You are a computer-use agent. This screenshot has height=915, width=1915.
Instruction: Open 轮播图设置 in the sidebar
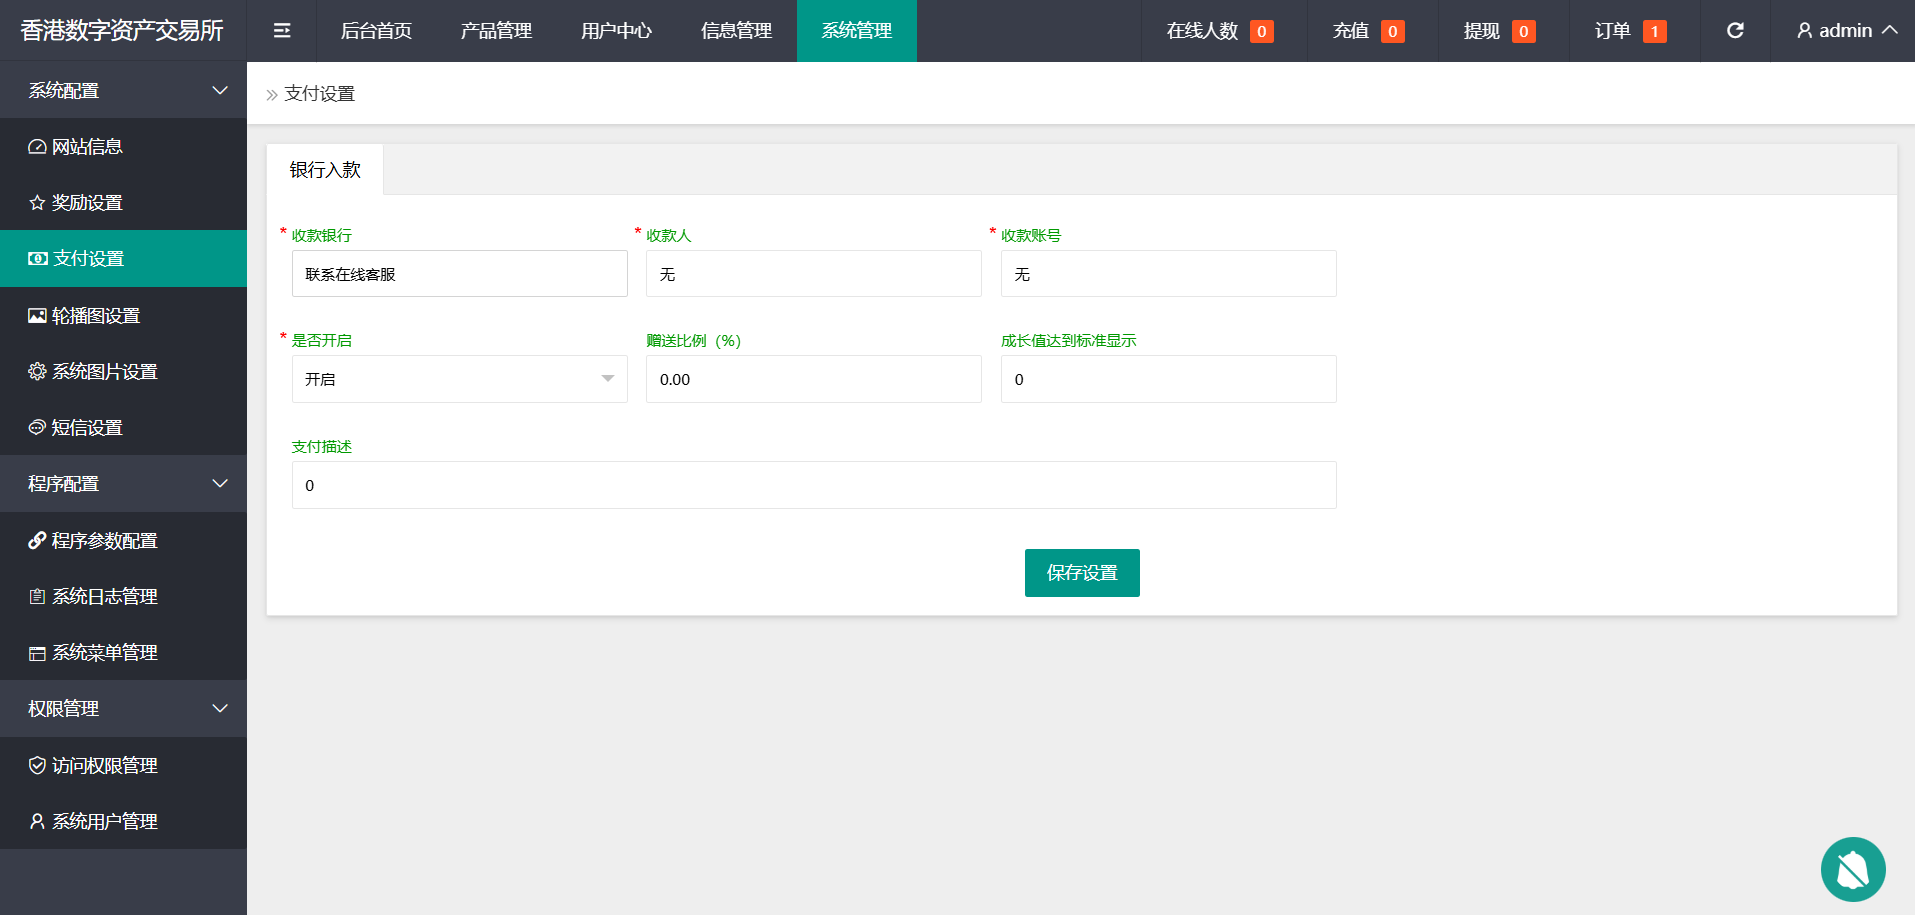point(123,316)
